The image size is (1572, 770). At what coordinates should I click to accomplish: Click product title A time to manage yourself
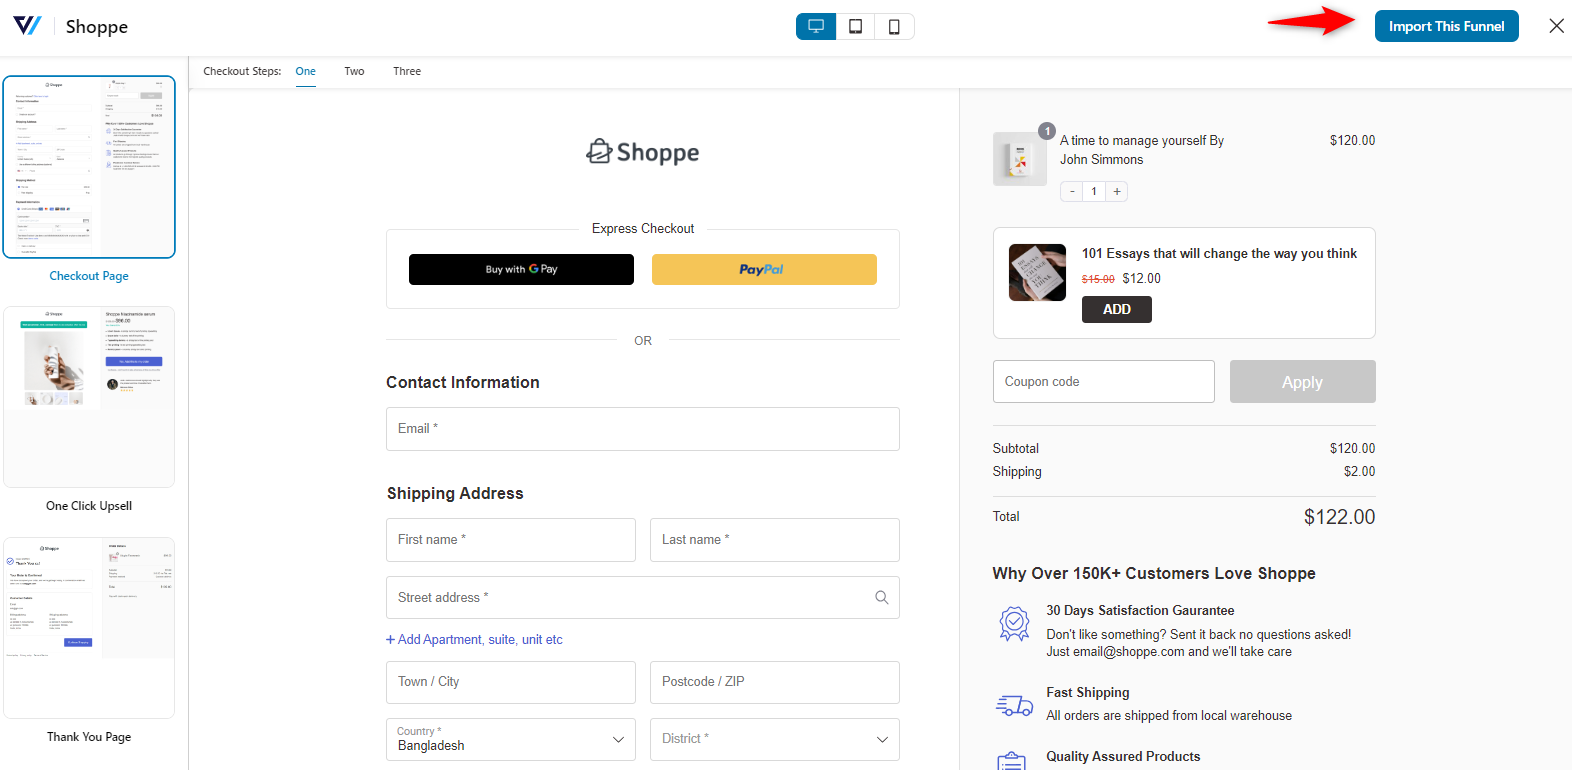pyautogui.click(x=1142, y=150)
